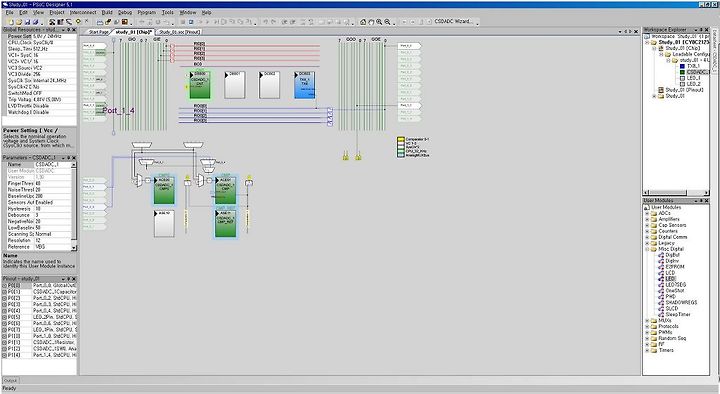The image size is (720, 394).
Task: Open the Interconnect menu
Action: click(83, 12)
